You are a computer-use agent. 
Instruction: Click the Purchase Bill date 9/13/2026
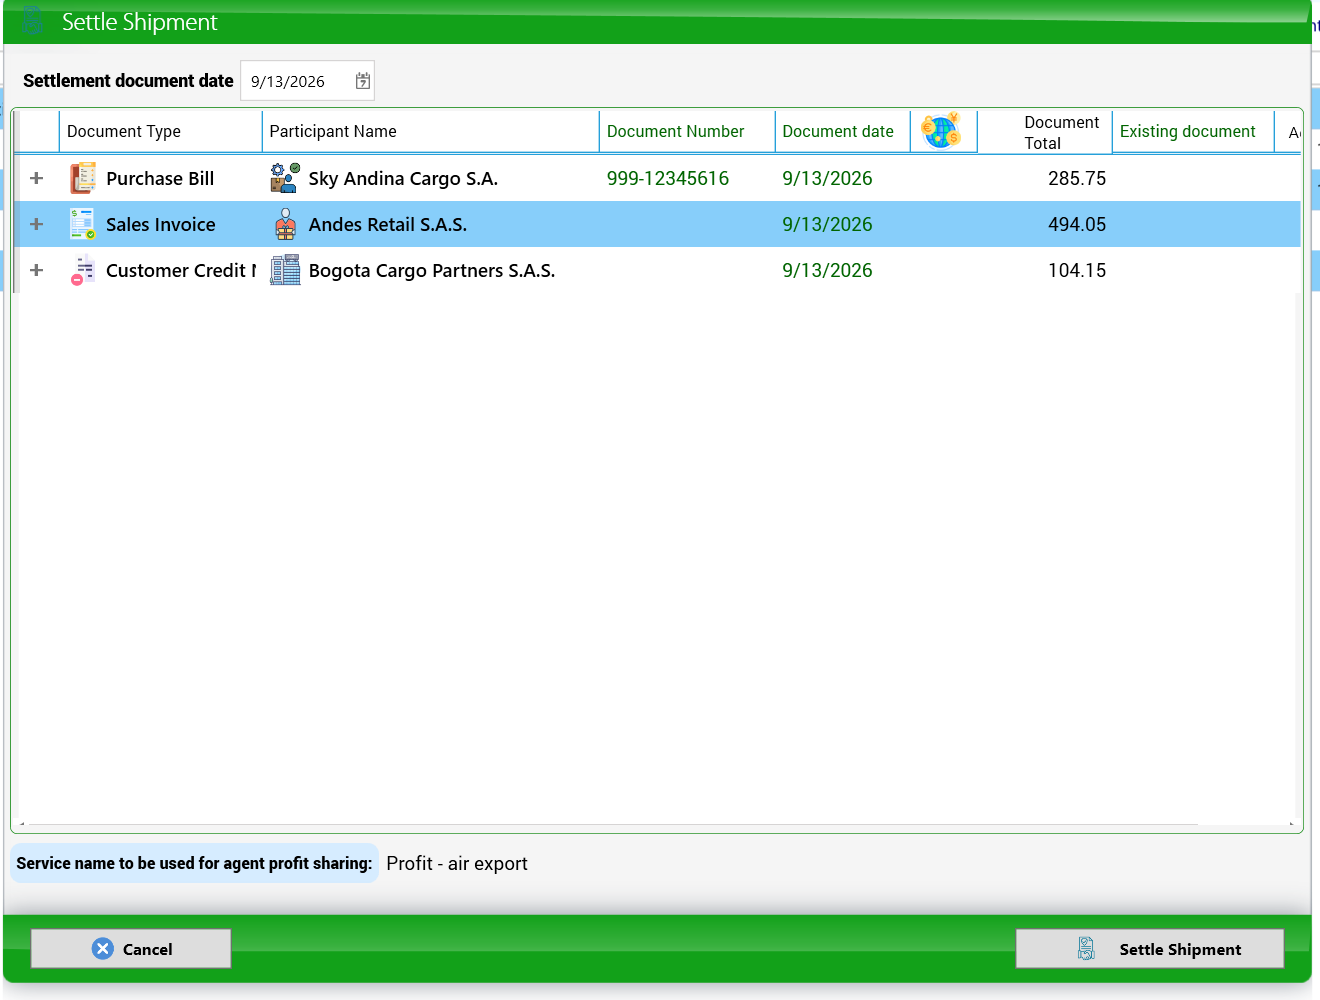click(827, 178)
